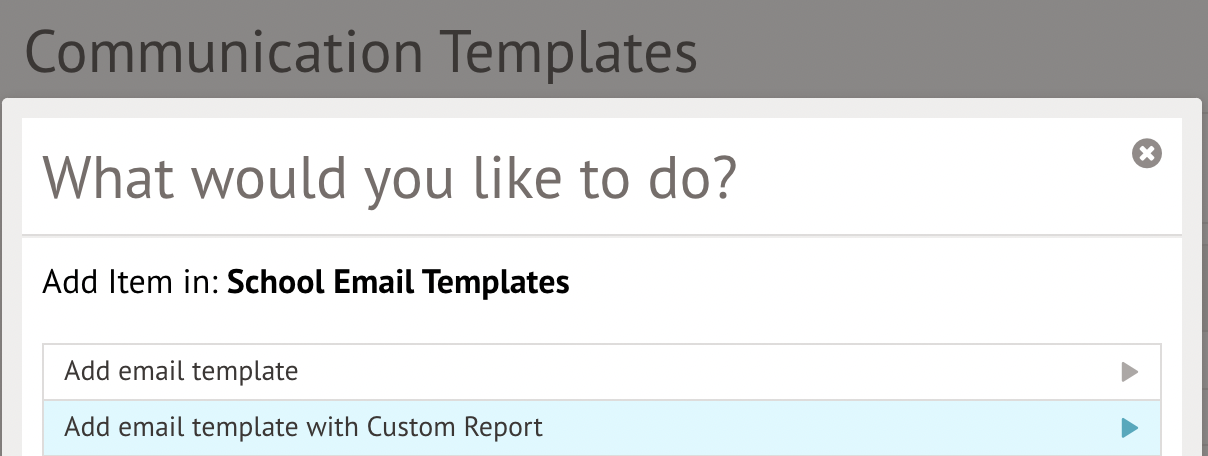Click the "Communication Templates" page title
Image resolution: width=1208 pixels, height=456 pixels.
(361, 52)
